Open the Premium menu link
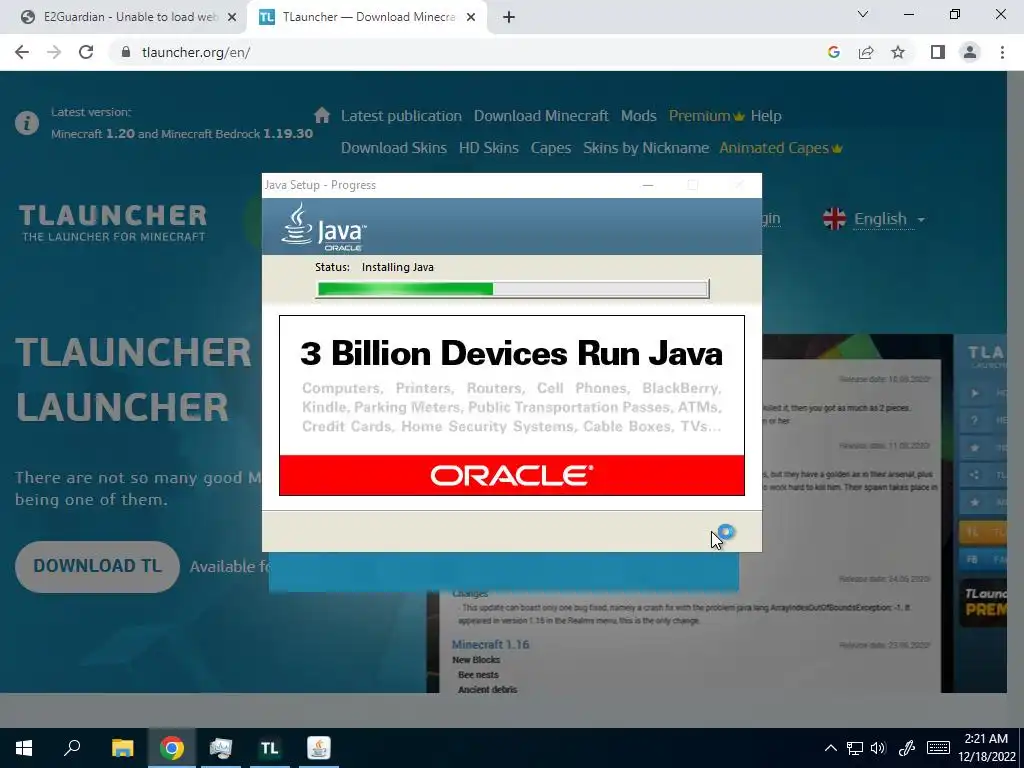1024x768 pixels. (706, 116)
